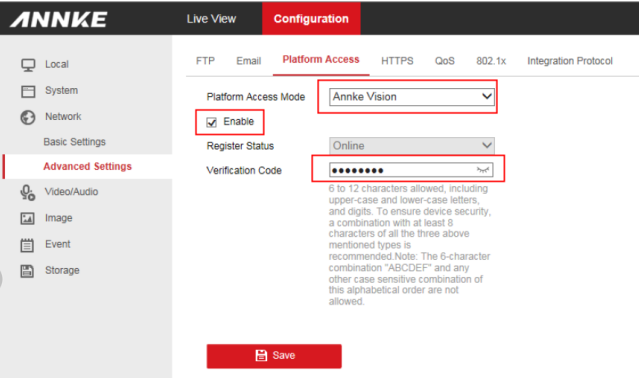Click the Save button

(274, 356)
